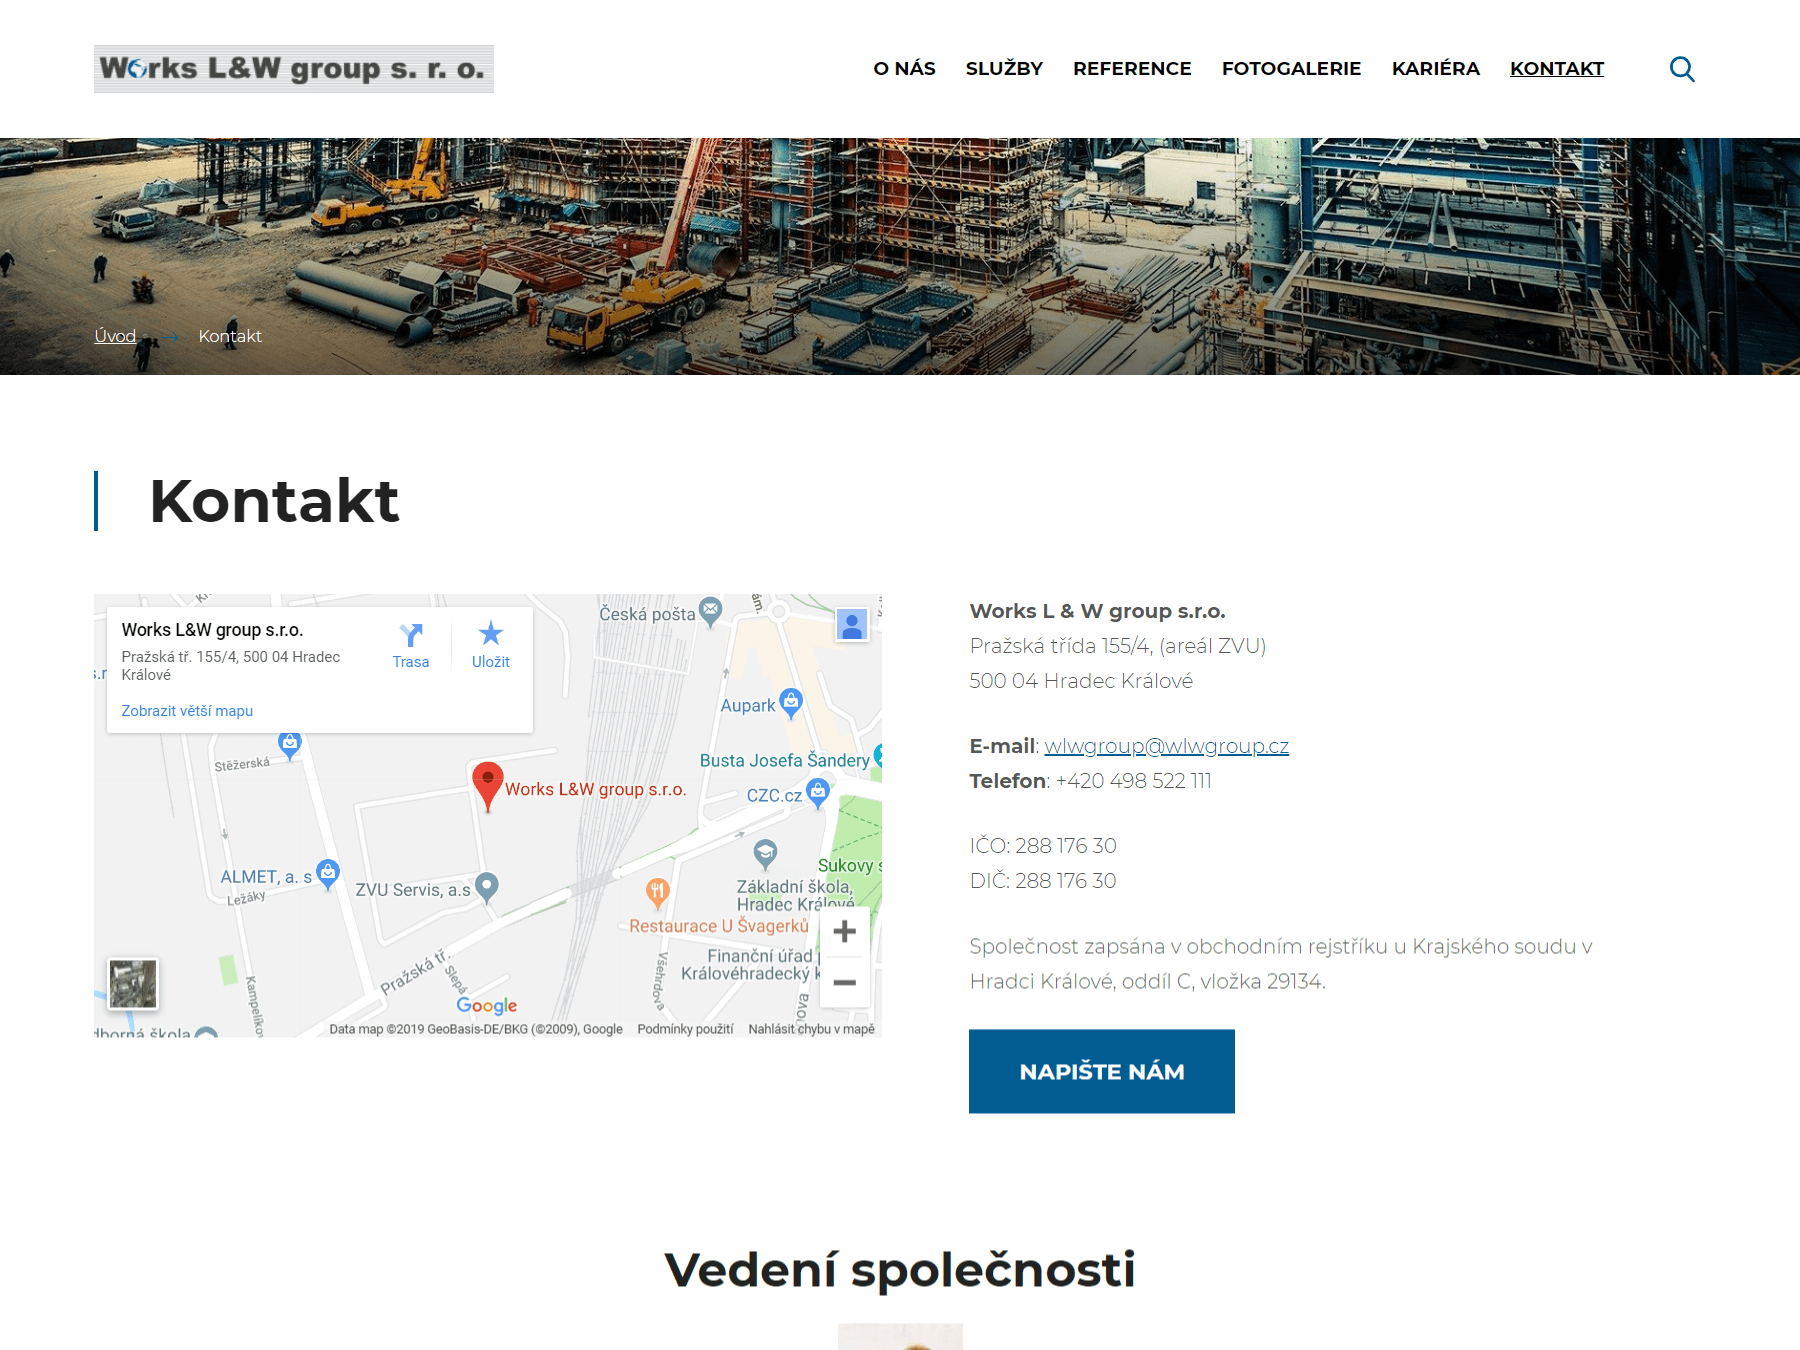Open the O NÁS menu item
Screen dimensions: 1800x1350
click(x=904, y=69)
